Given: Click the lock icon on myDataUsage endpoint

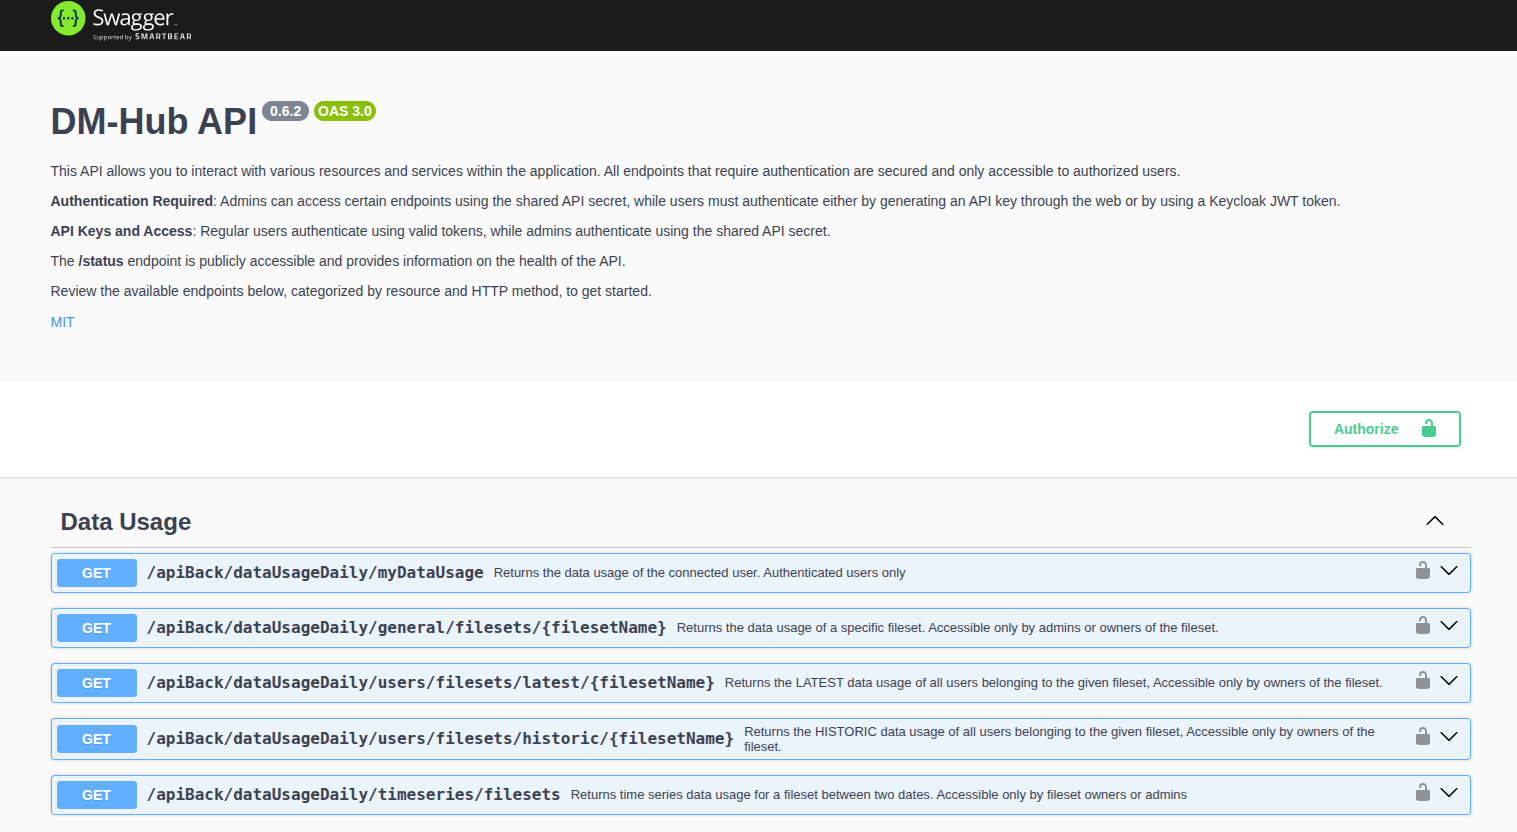Looking at the screenshot, I should point(1422,571).
